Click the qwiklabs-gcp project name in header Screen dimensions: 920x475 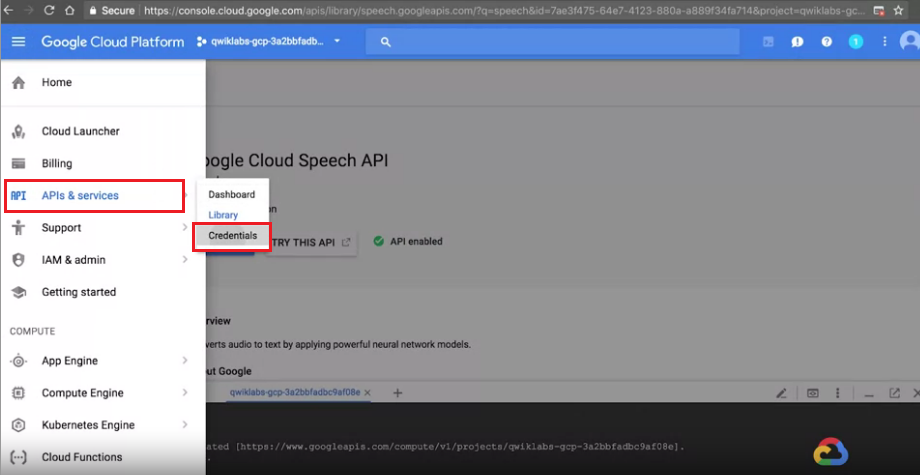point(267,42)
